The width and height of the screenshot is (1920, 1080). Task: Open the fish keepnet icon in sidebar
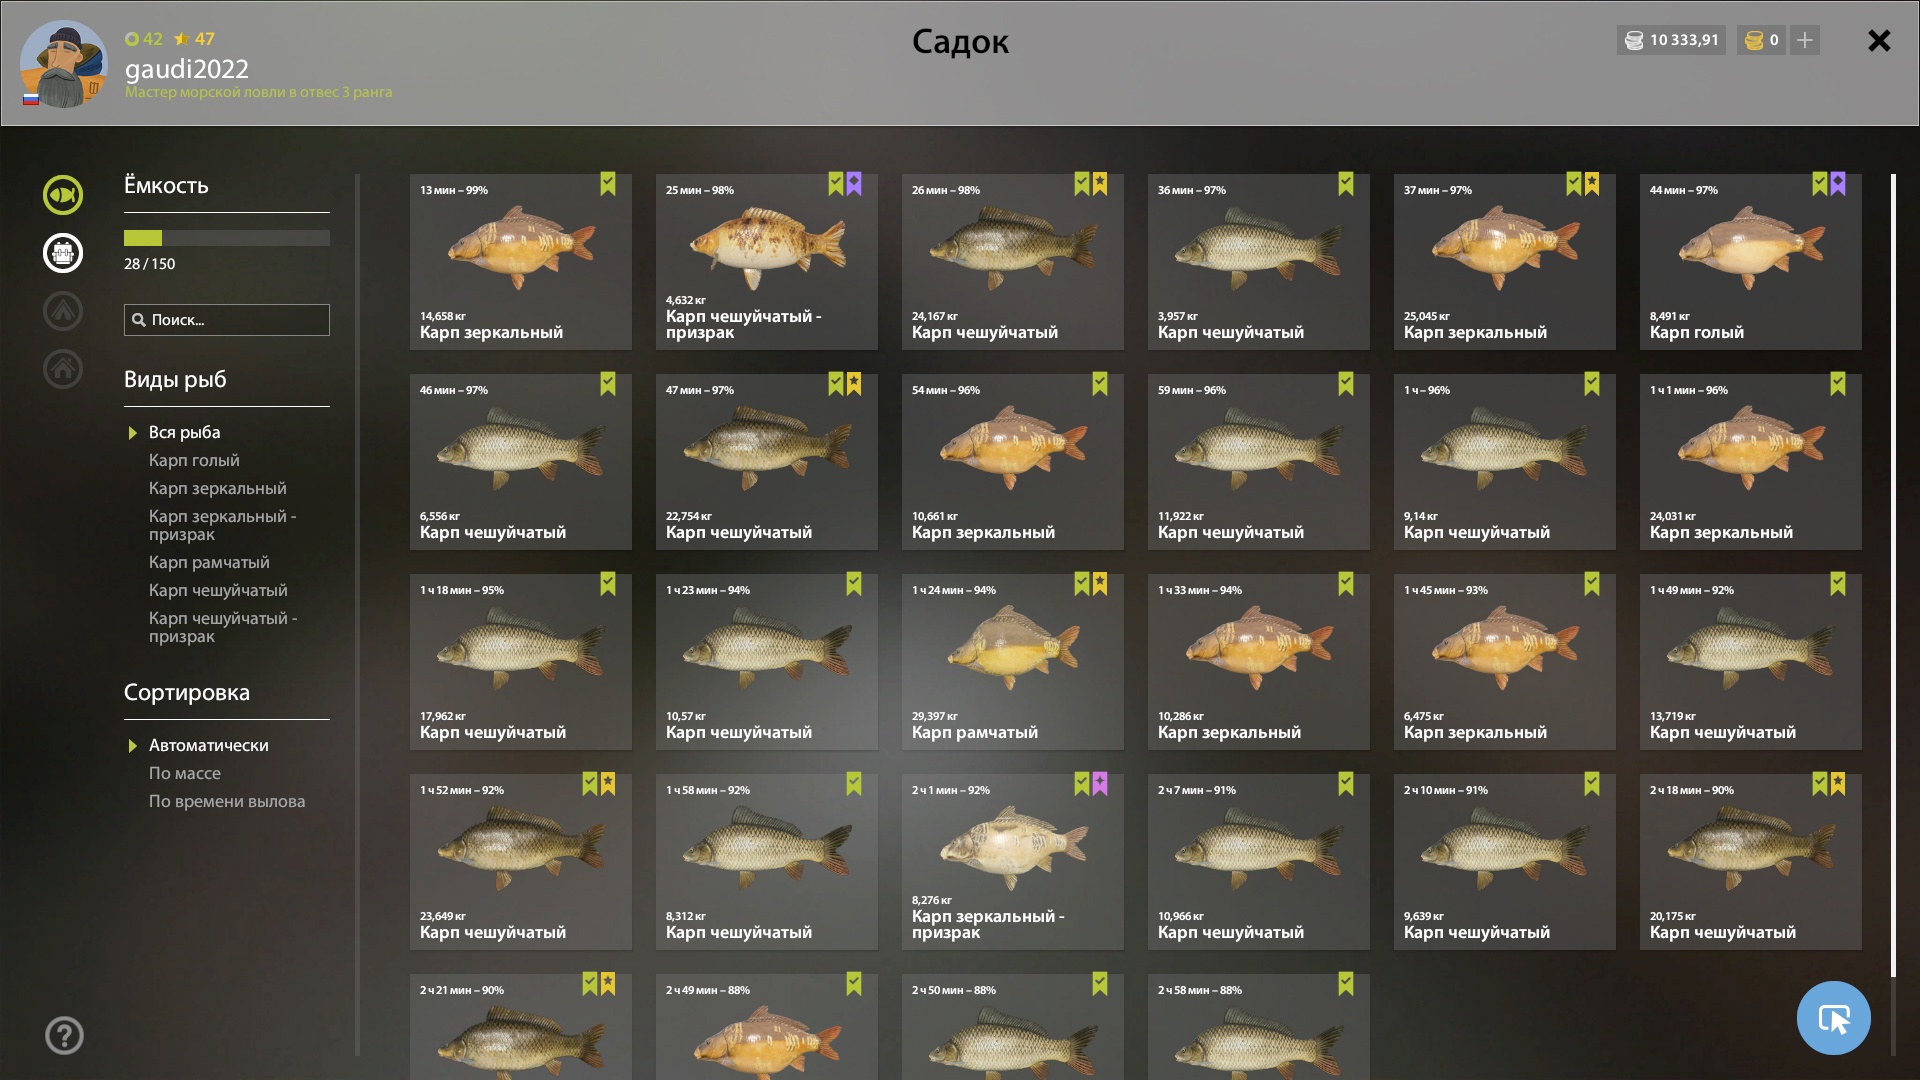63,195
